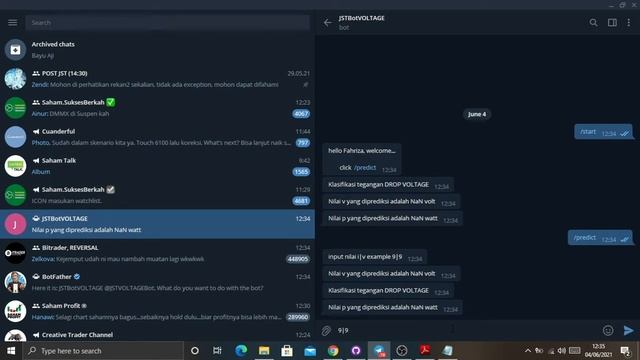Viewport: 640px width, 360px height.
Task: Open the BotFather chat
Action: 157,282
